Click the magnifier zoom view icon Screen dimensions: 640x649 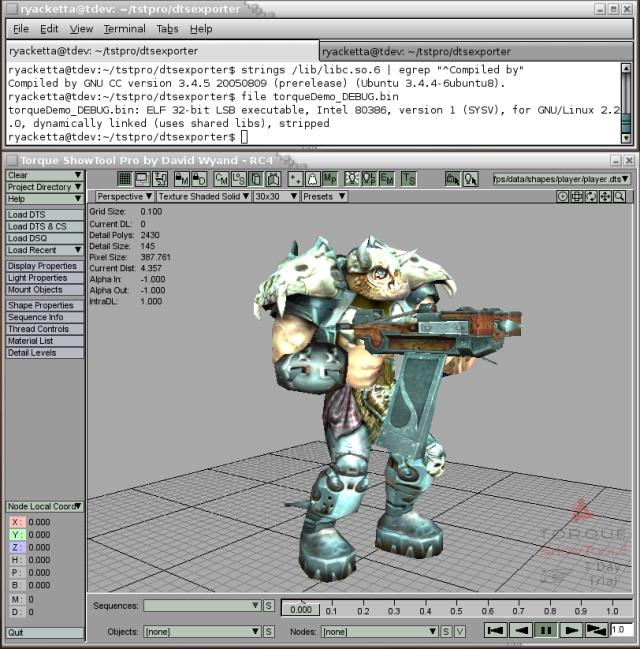[619, 197]
